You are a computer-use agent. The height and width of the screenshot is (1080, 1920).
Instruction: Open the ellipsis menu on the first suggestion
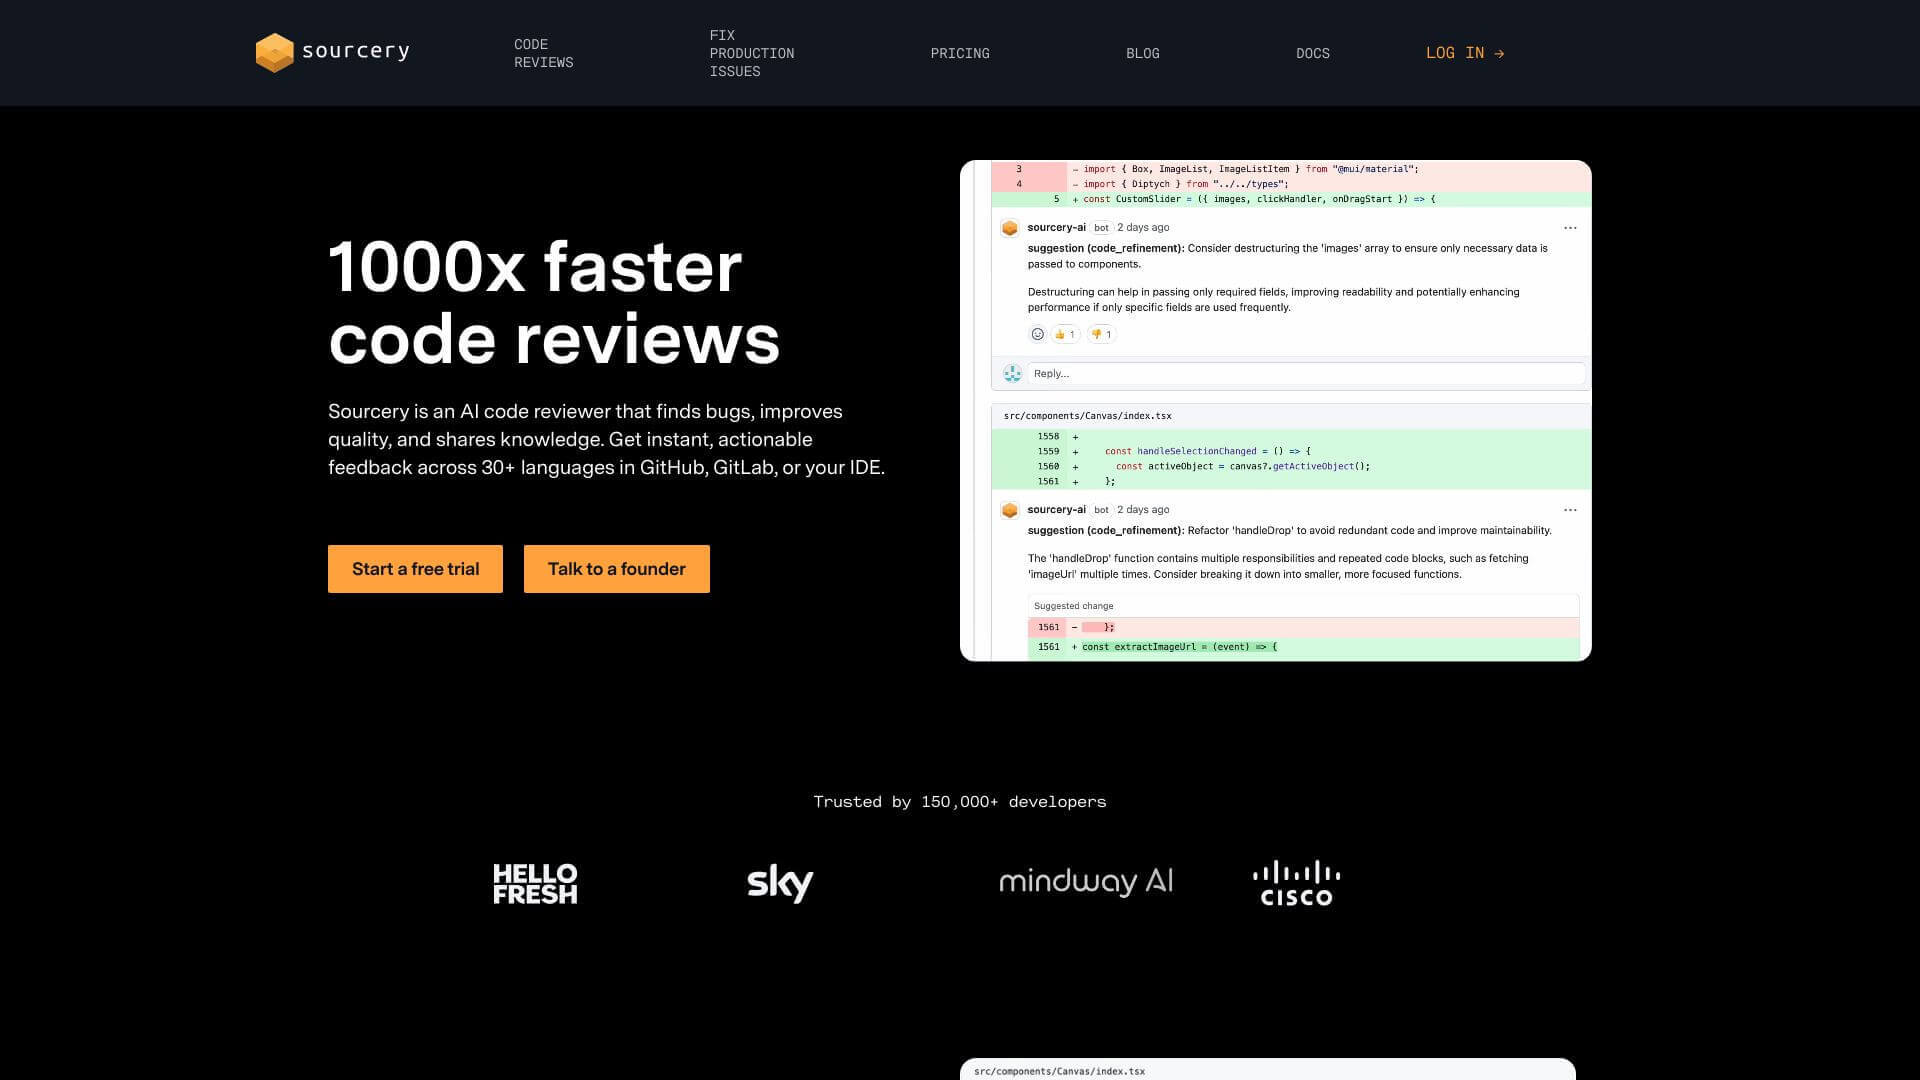(1570, 227)
